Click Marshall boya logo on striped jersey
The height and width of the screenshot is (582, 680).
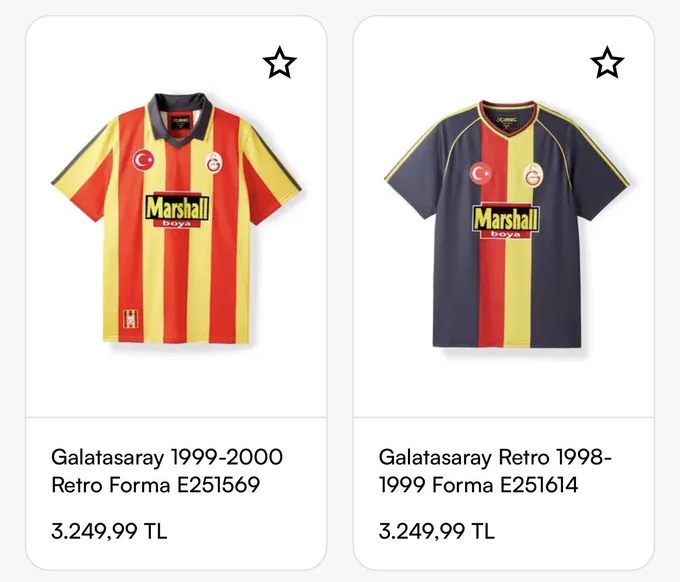(x=177, y=209)
